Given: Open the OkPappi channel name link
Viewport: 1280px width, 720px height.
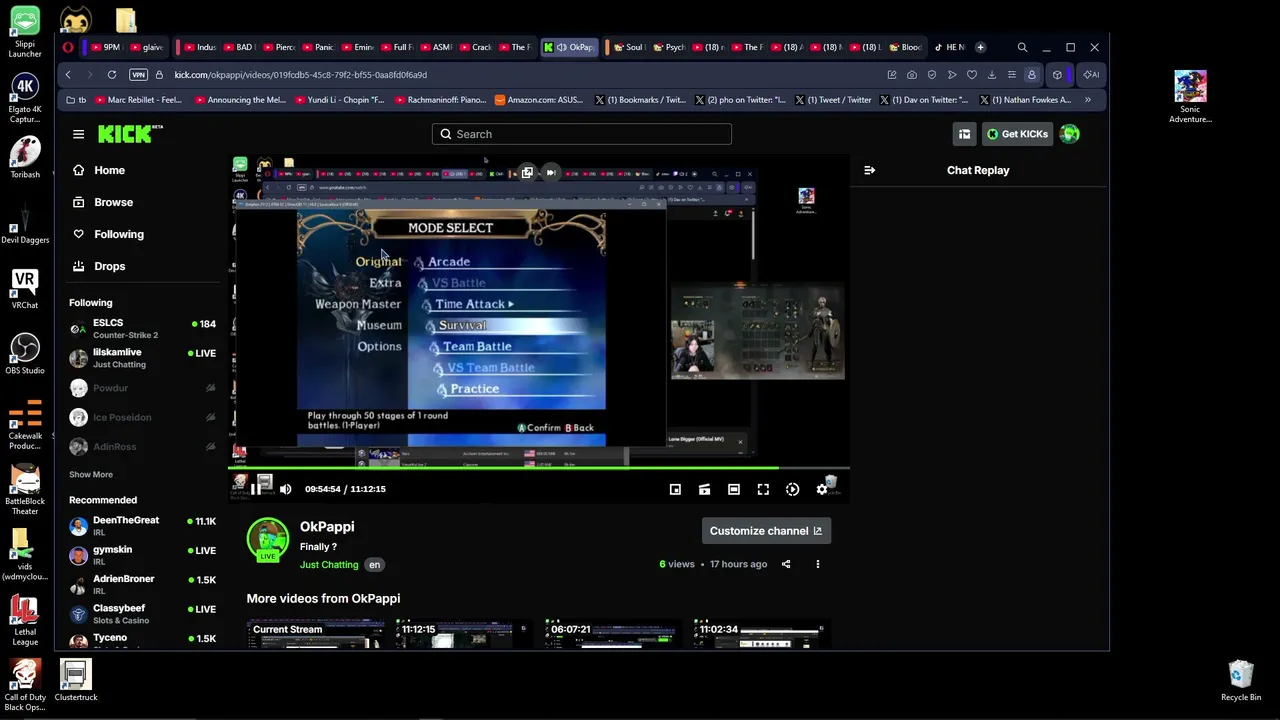Looking at the screenshot, I should coord(327,527).
